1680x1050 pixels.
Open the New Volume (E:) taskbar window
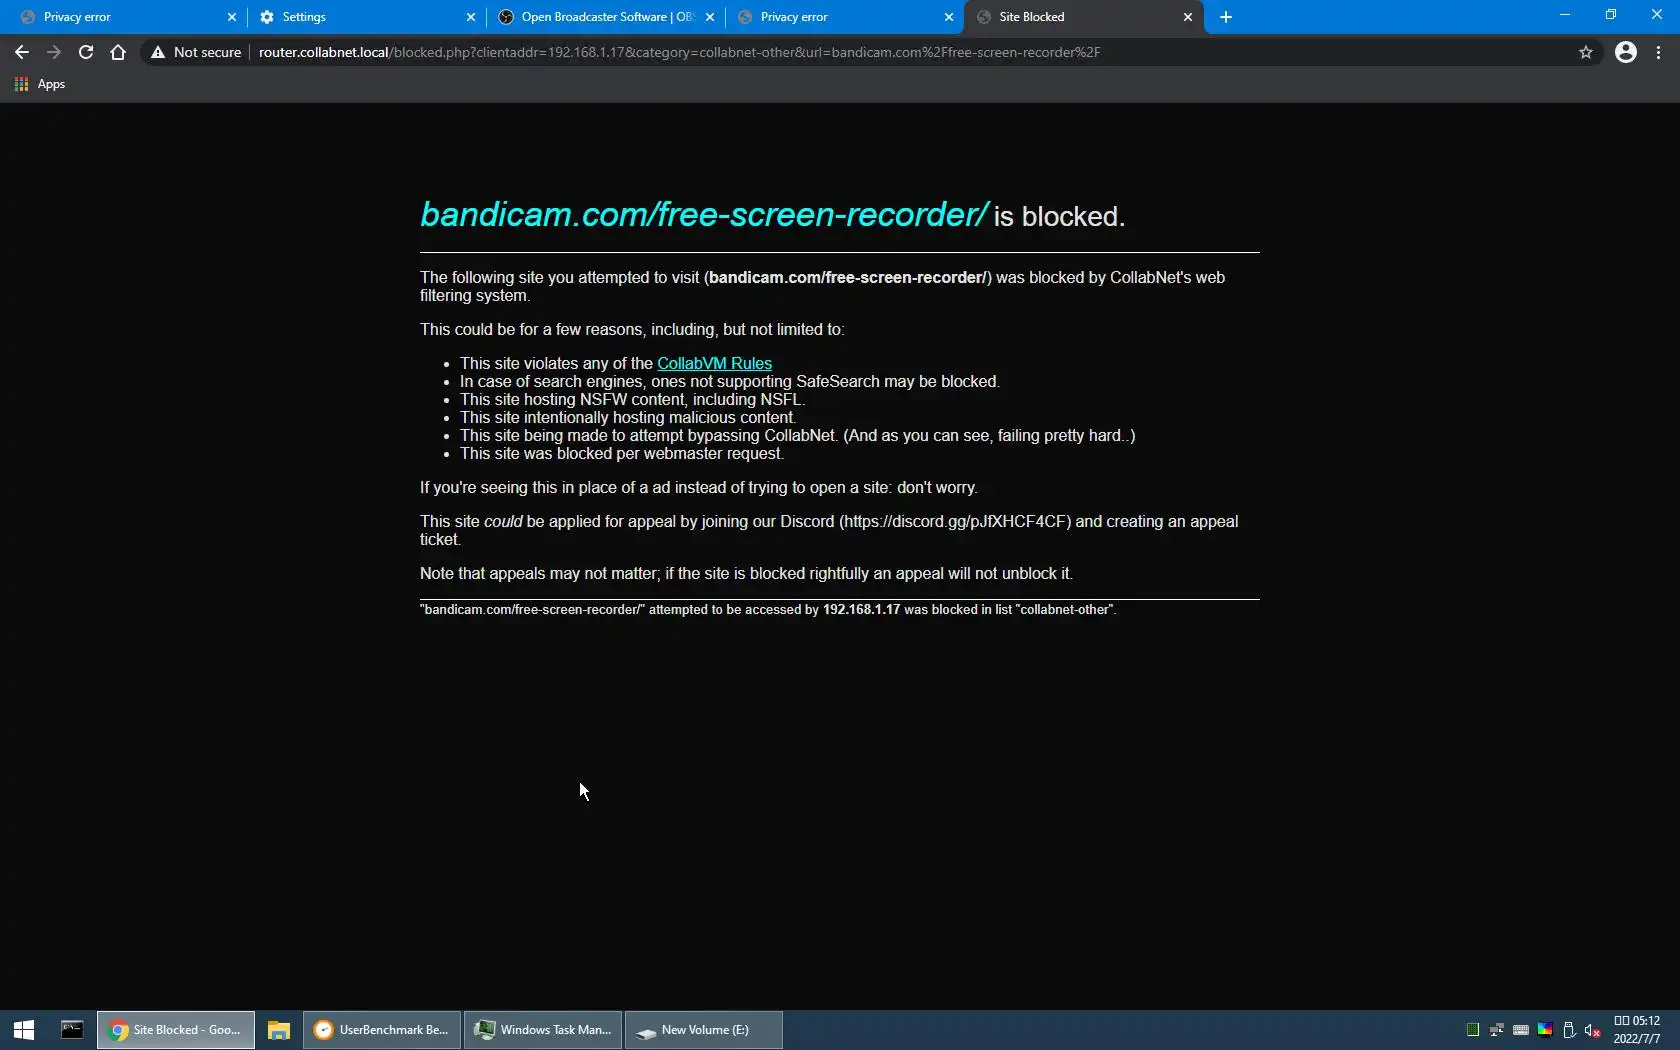coord(704,1030)
